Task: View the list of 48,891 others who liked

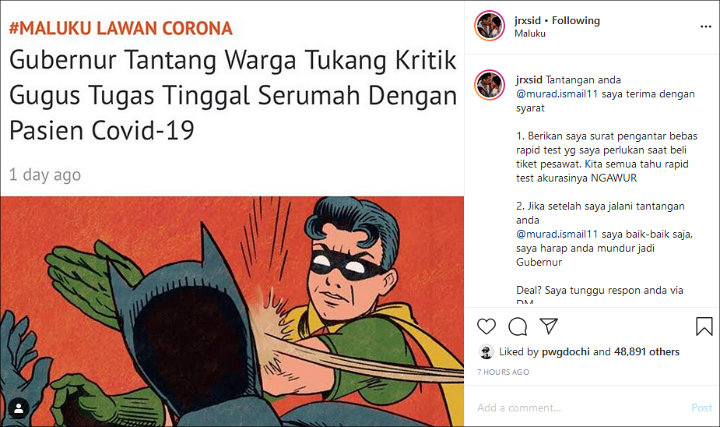Action: (x=647, y=352)
